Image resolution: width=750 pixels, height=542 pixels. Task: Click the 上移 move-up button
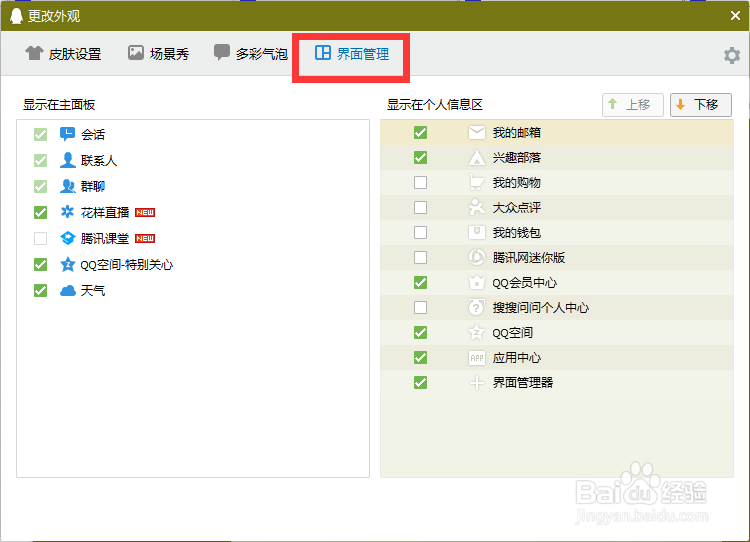[x=632, y=104]
